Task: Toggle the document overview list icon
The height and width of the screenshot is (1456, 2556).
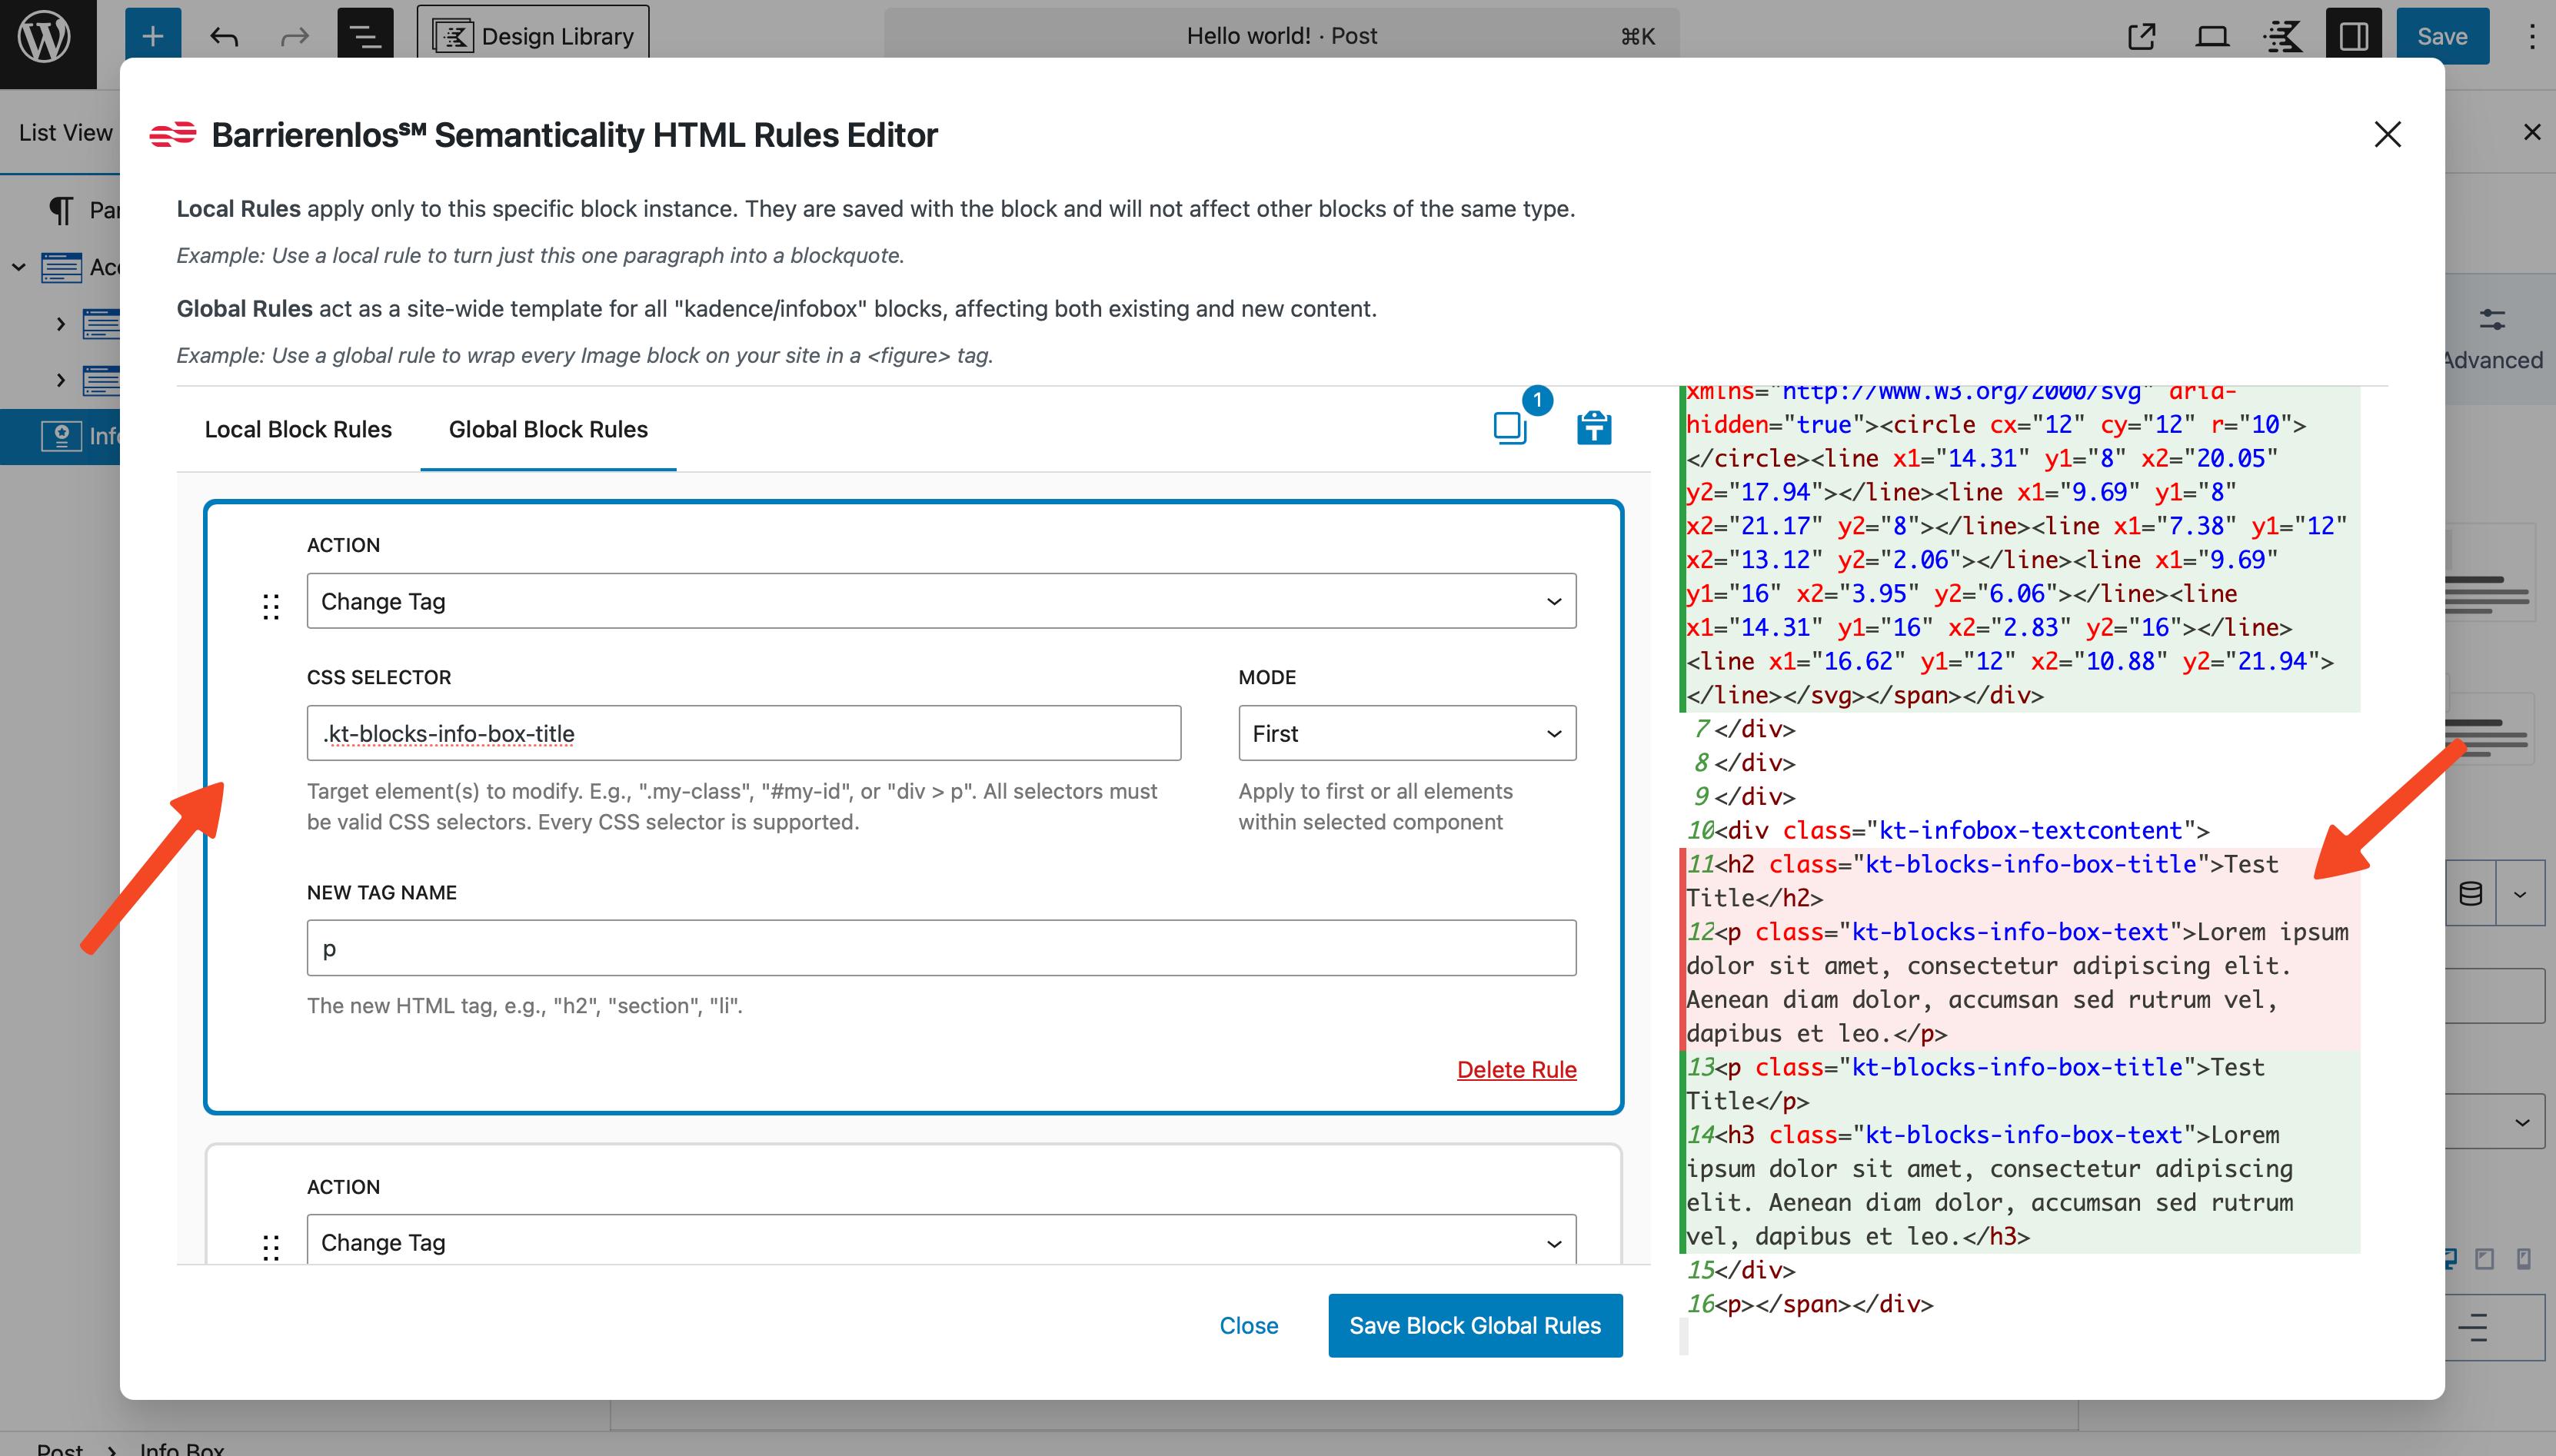Action: 365,37
